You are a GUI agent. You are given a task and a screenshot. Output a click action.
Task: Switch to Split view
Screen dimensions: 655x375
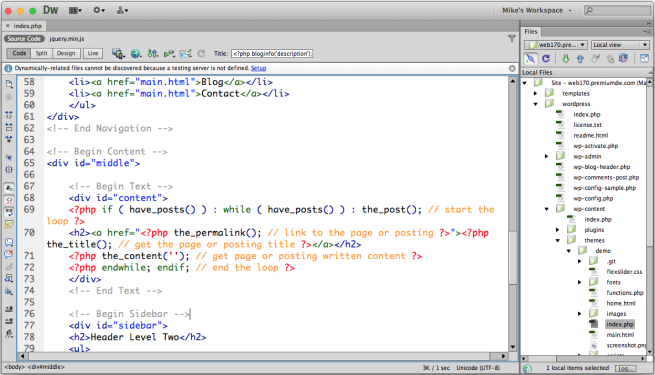pyautogui.click(x=41, y=53)
